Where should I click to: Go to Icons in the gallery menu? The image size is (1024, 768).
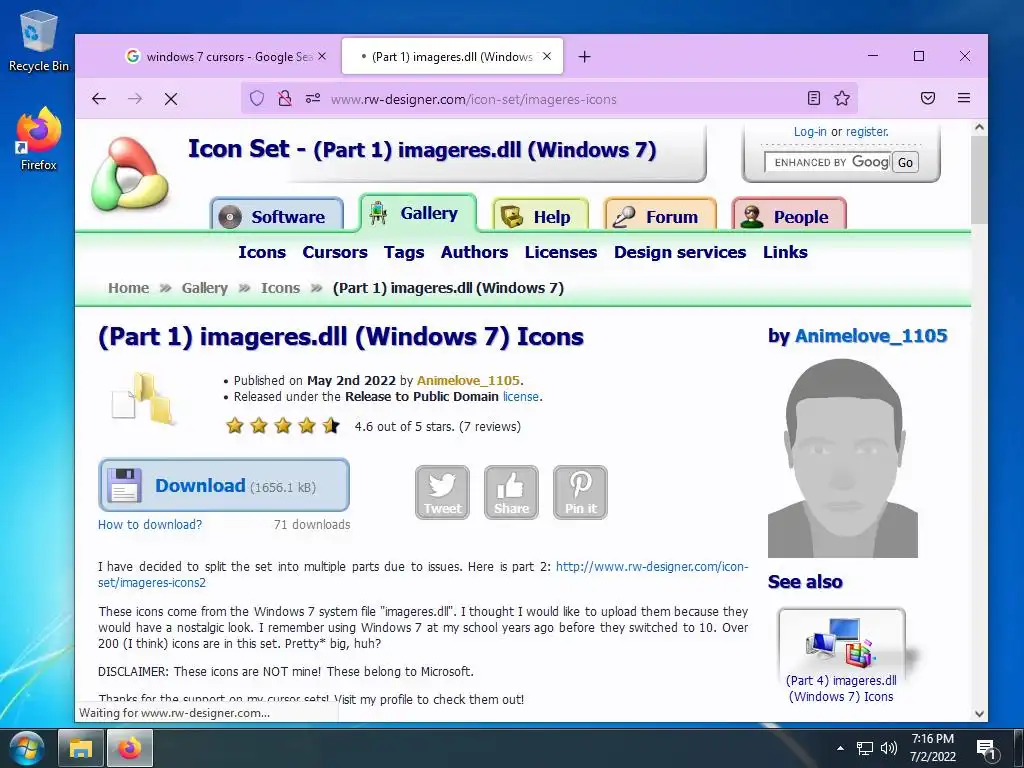pos(262,252)
